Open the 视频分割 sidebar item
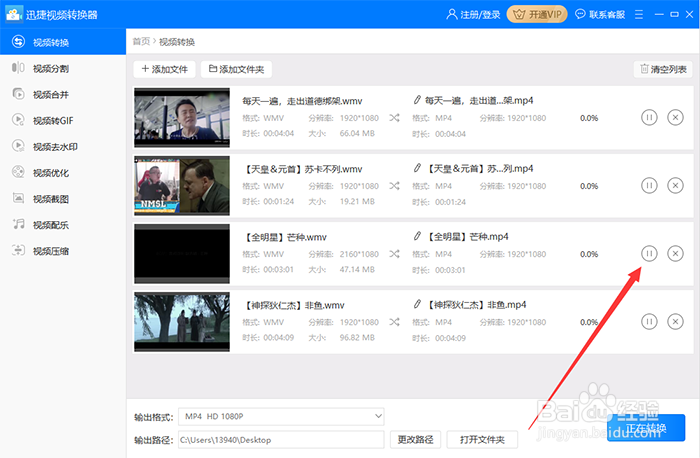Screen dimensions: 700x458 (x=62, y=68)
